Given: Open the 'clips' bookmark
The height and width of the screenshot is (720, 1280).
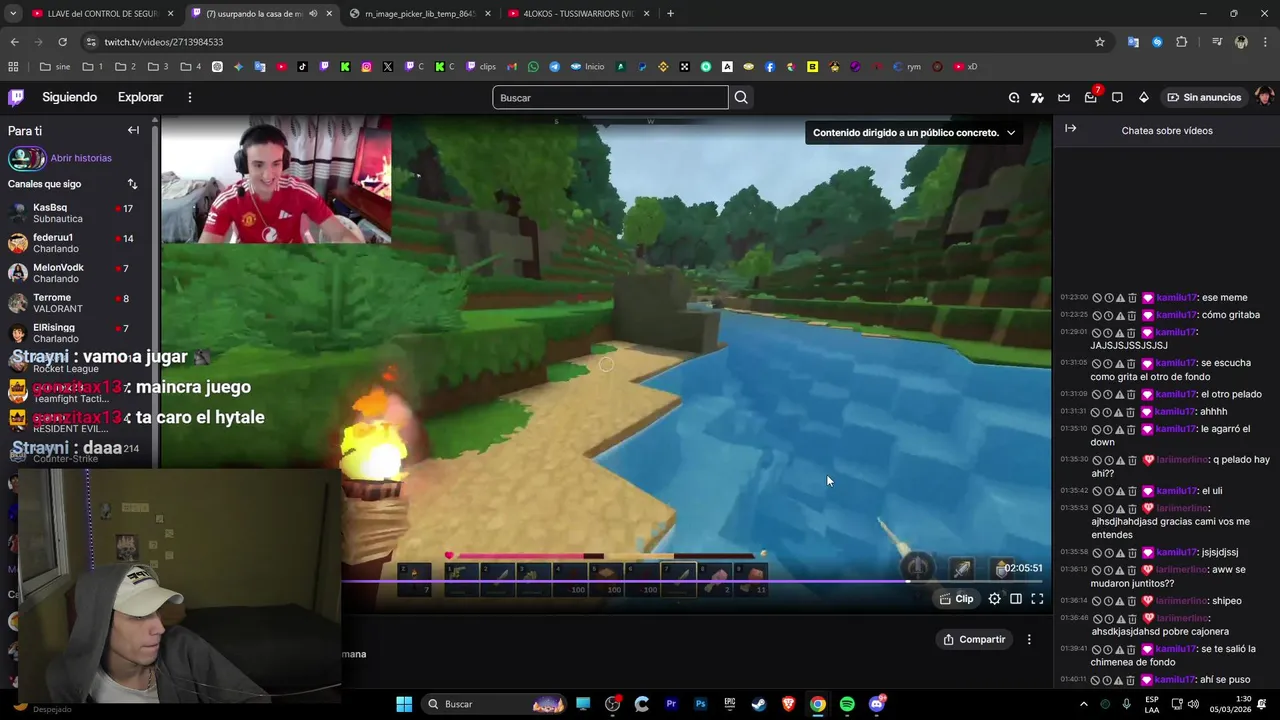Looking at the screenshot, I should tap(480, 67).
